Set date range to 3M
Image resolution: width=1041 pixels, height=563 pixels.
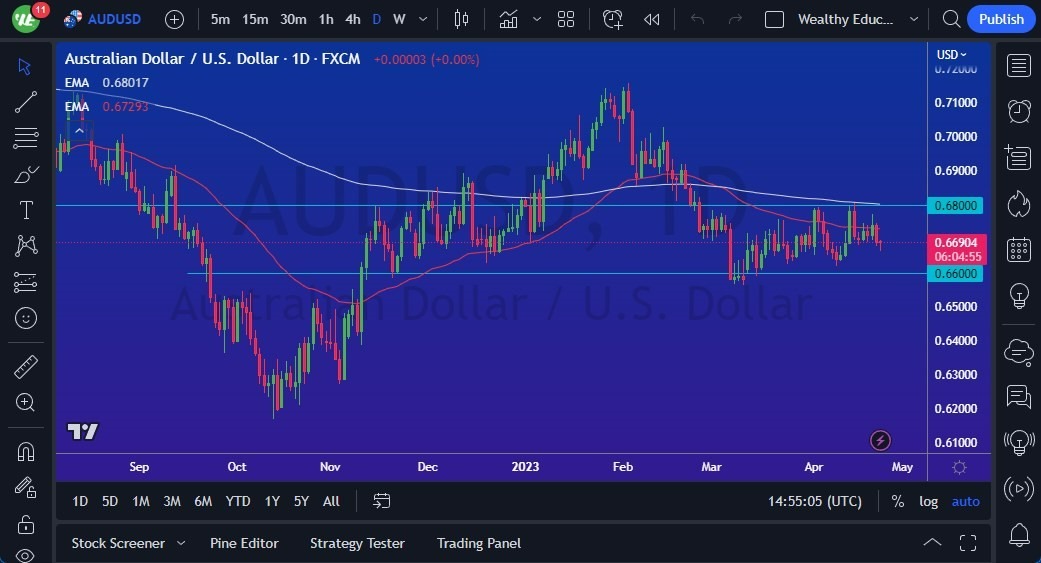(172, 501)
